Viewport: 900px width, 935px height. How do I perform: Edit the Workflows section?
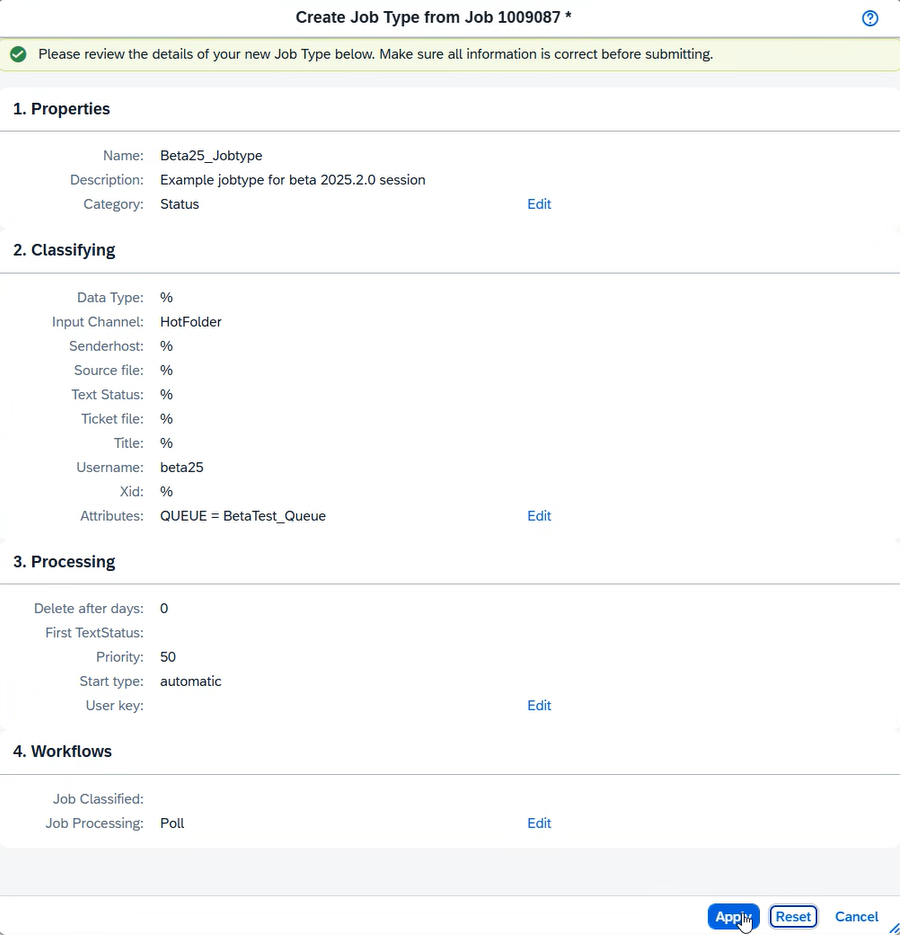click(x=539, y=823)
